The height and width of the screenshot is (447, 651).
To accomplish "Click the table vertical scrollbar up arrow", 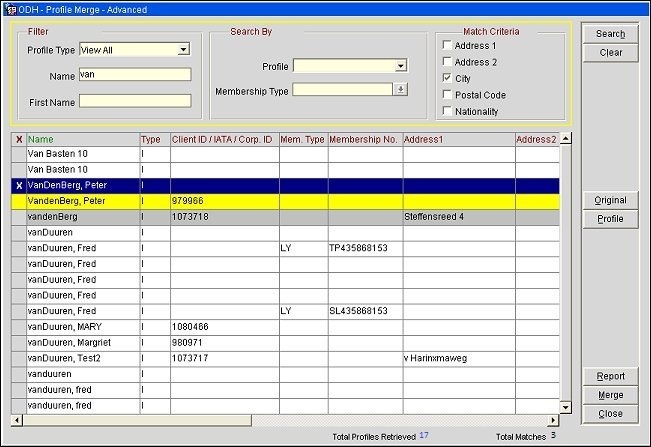I will (566, 139).
